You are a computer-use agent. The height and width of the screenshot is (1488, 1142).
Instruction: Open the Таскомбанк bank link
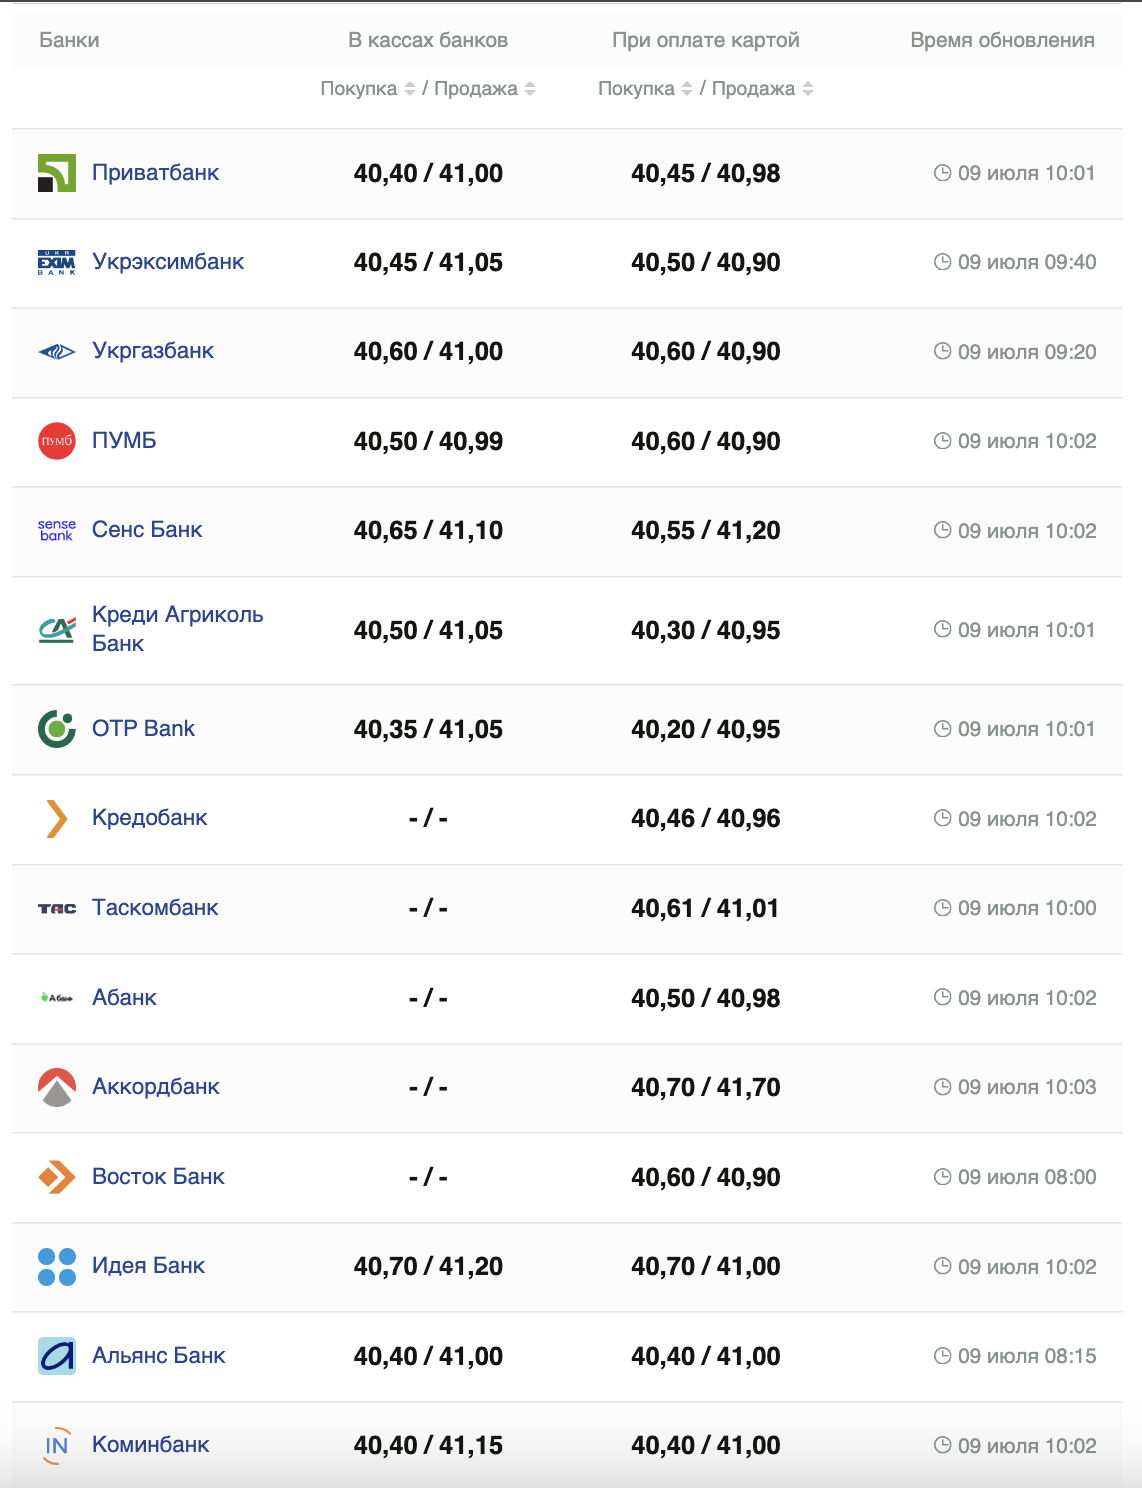coord(155,907)
